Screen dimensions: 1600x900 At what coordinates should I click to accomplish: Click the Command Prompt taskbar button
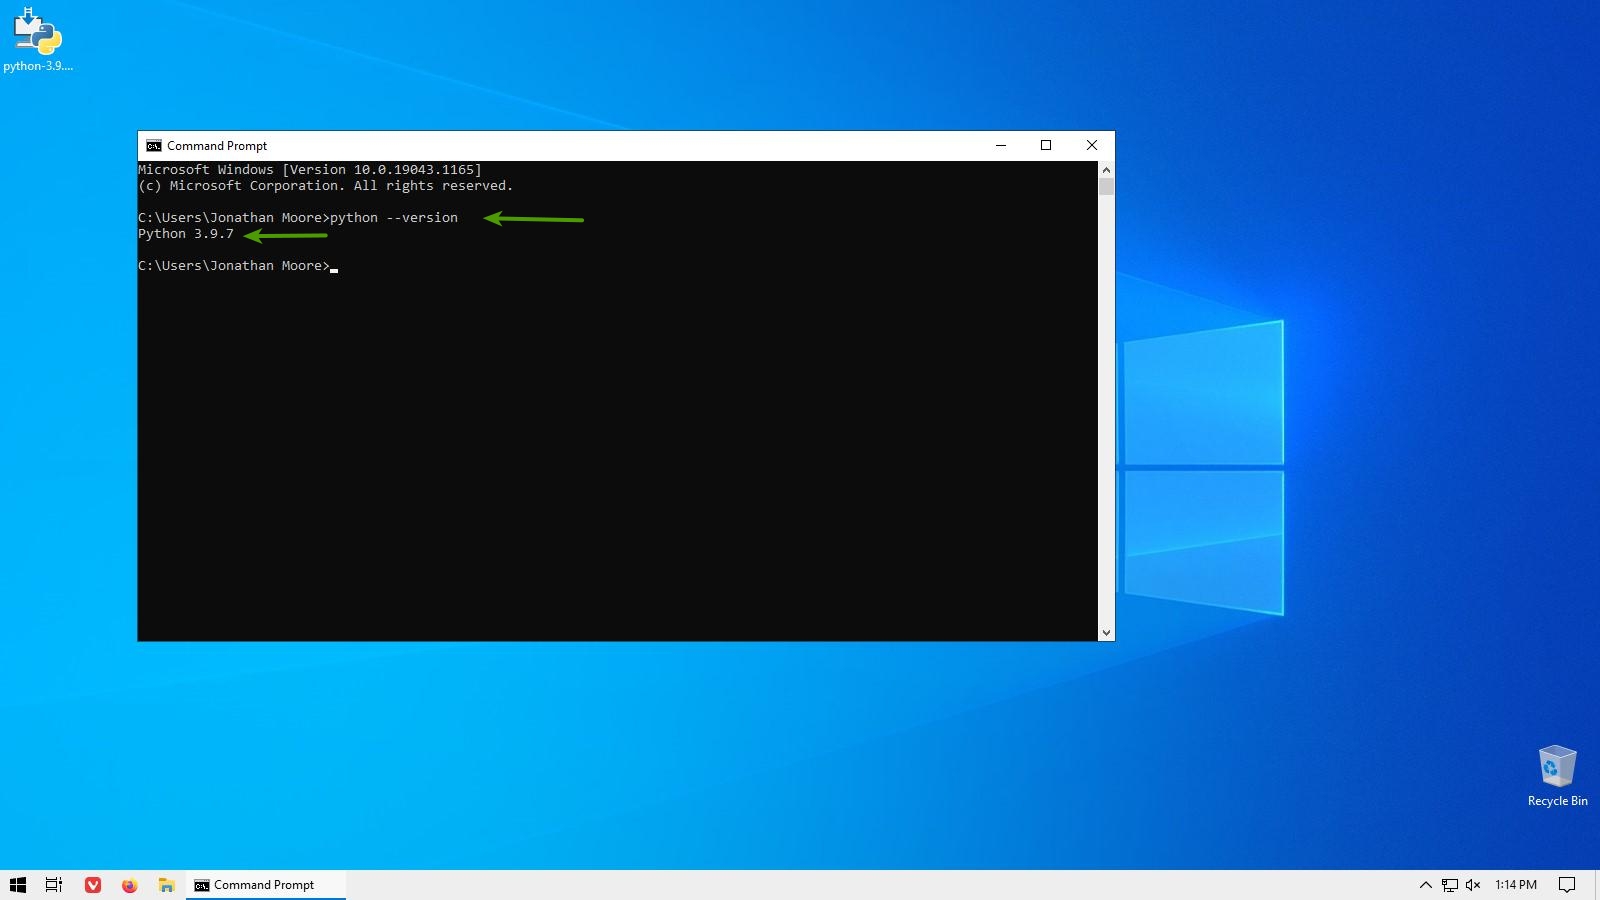(265, 885)
